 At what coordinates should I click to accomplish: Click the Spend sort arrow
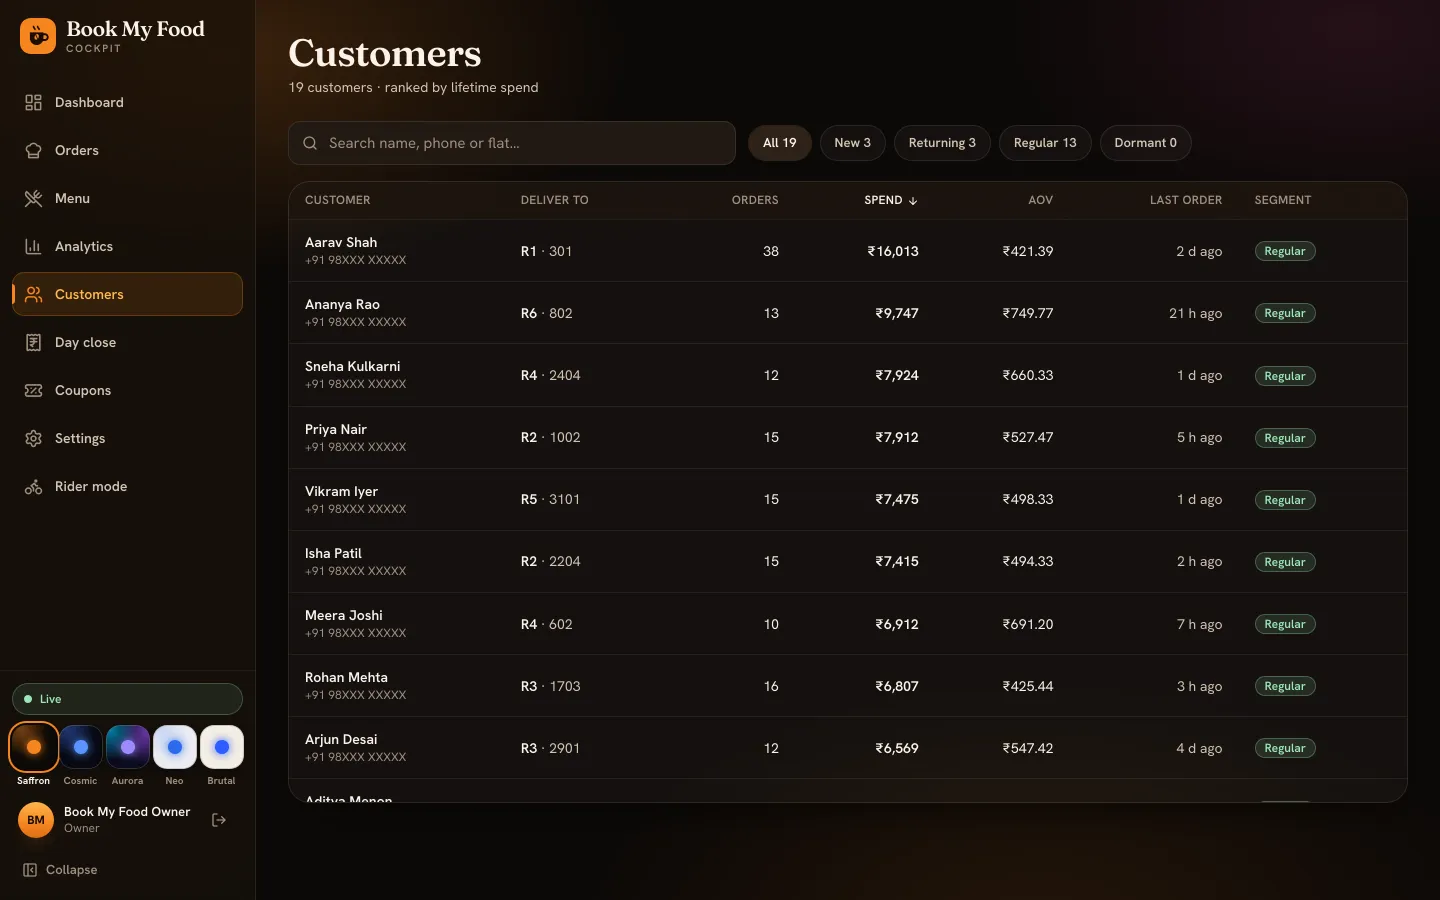913,201
